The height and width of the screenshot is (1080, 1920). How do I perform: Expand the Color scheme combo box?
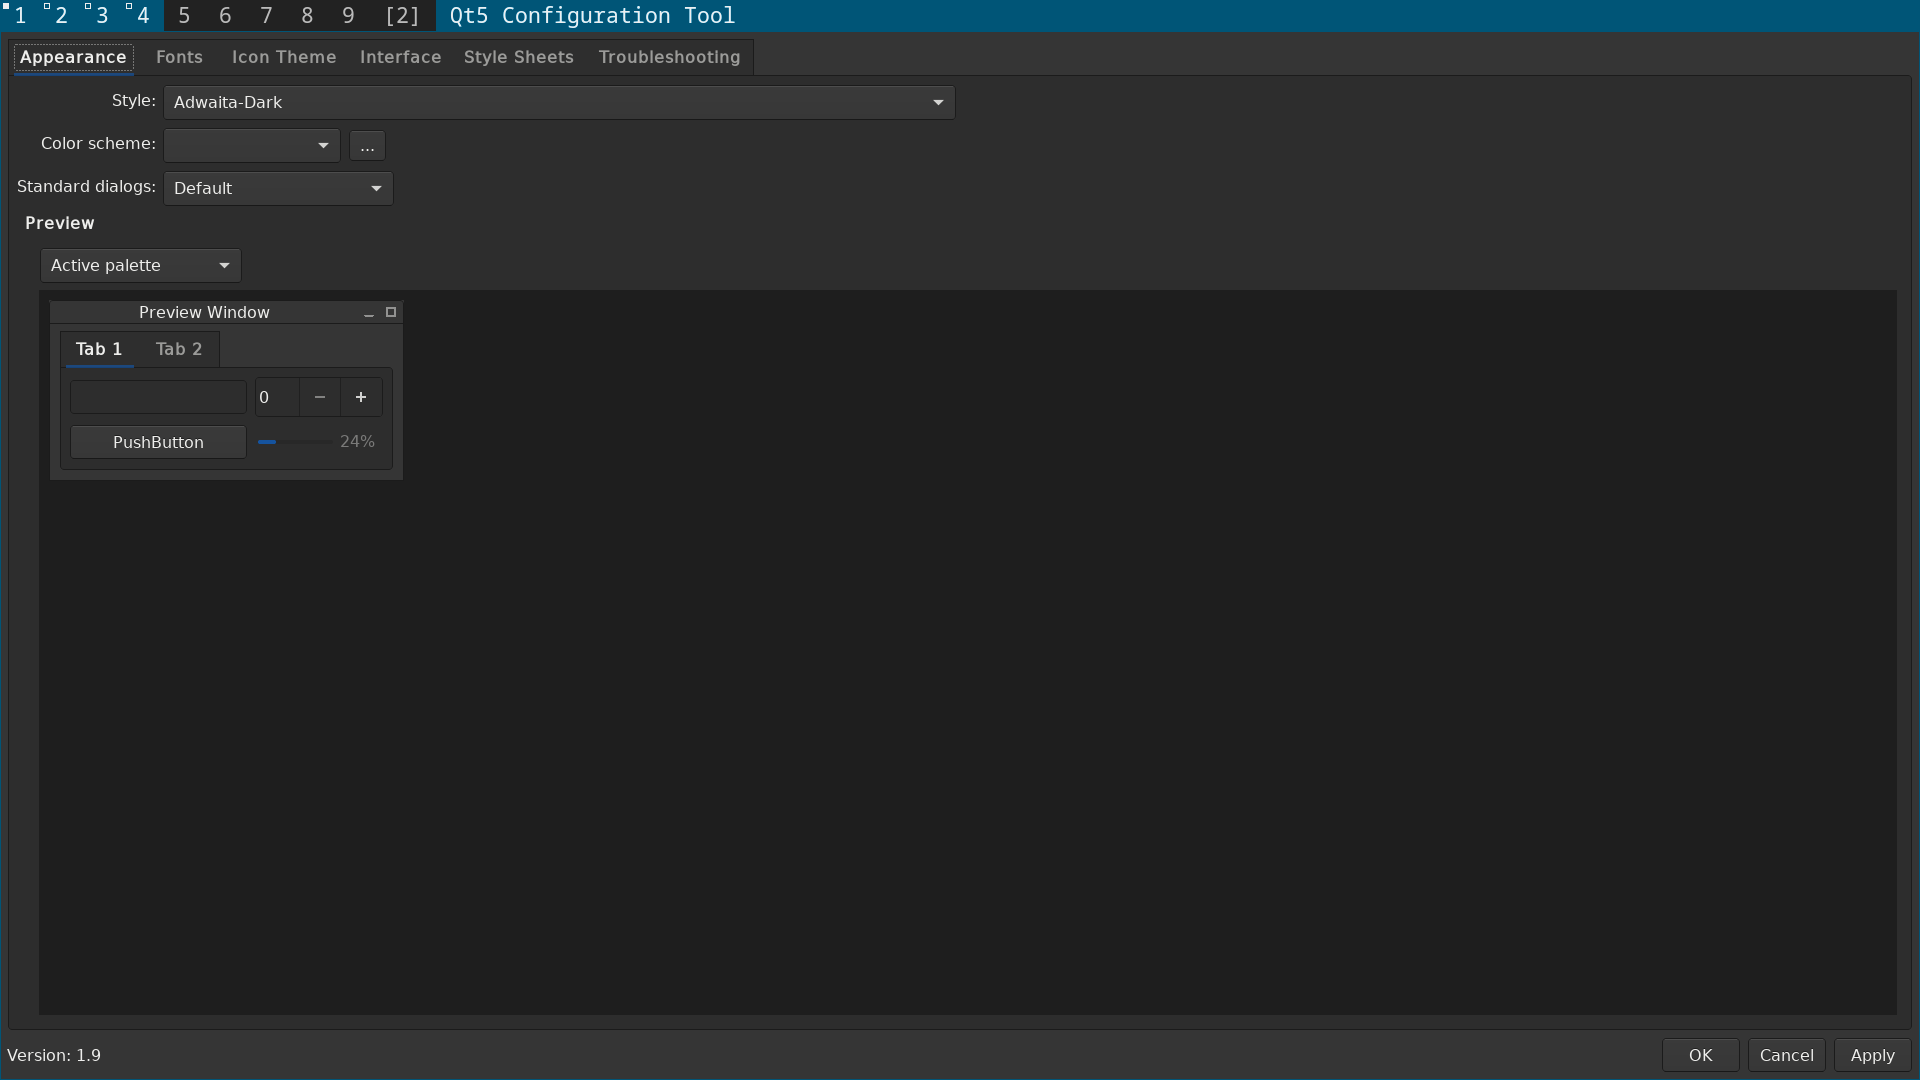(x=252, y=145)
